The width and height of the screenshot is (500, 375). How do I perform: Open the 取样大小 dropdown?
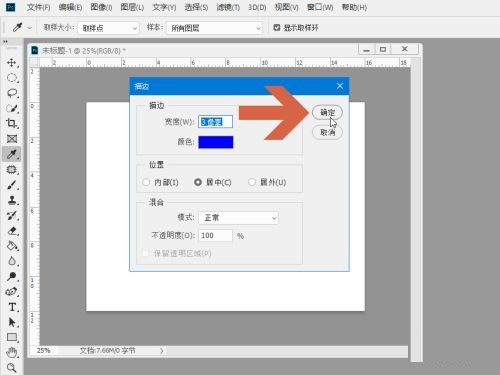pyautogui.click(x=108, y=28)
